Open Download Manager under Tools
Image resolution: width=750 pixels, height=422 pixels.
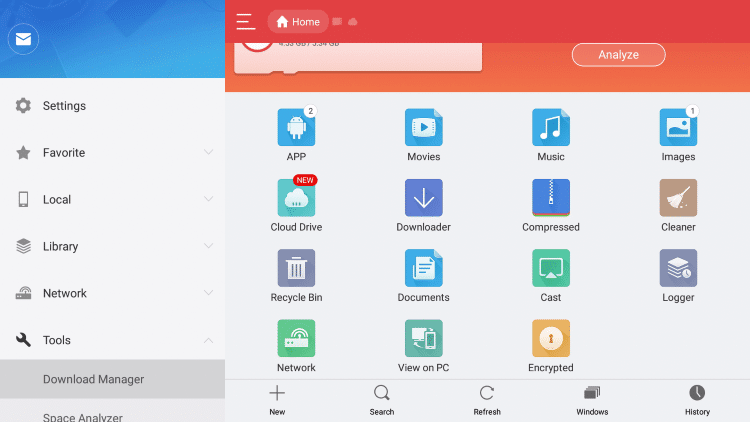coord(112,379)
